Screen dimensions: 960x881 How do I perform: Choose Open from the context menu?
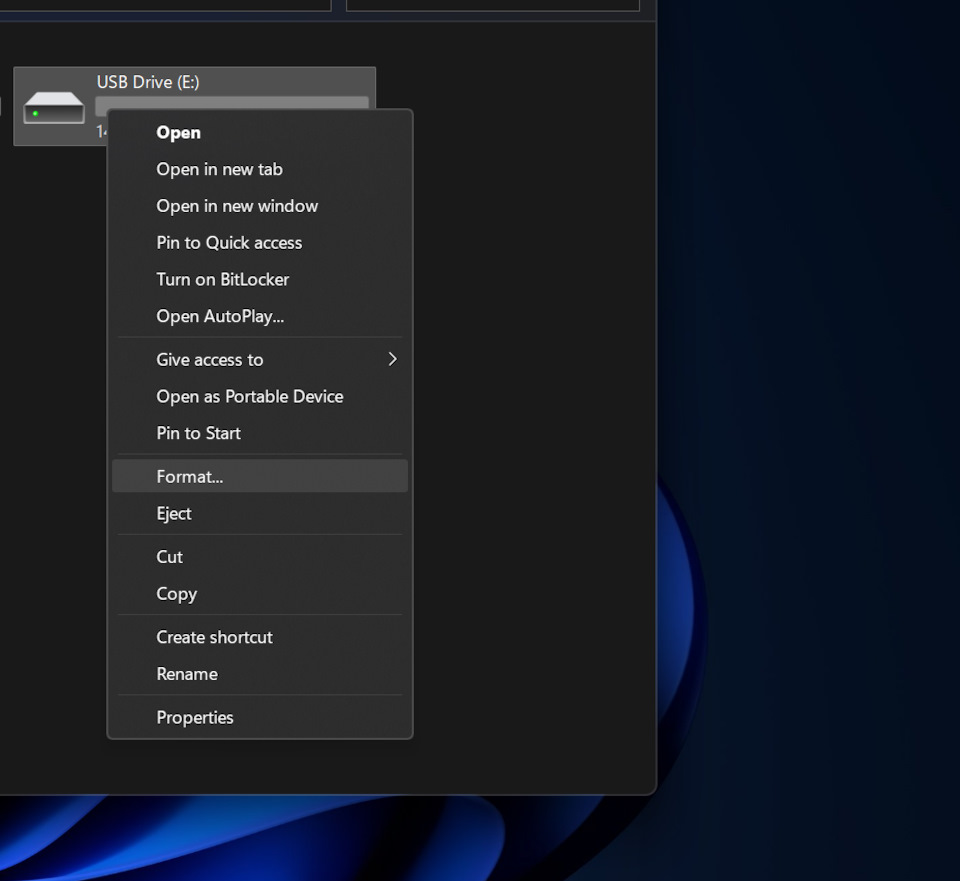pos(260,132)
